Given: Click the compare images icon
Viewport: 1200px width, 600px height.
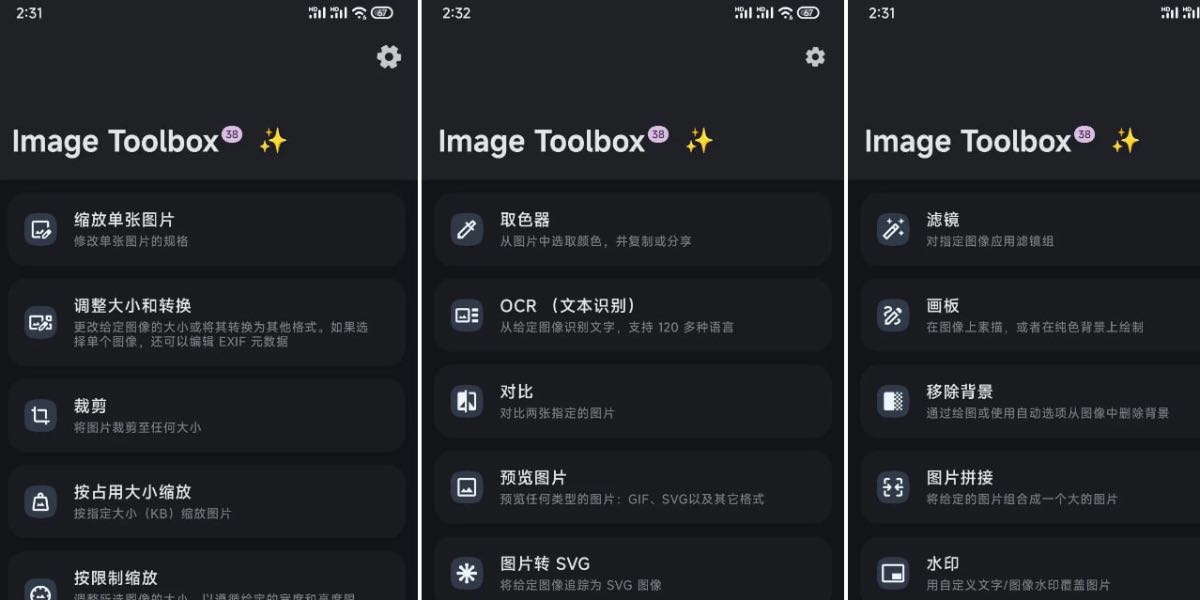Looking at the screenshot, I should (467, 401).
